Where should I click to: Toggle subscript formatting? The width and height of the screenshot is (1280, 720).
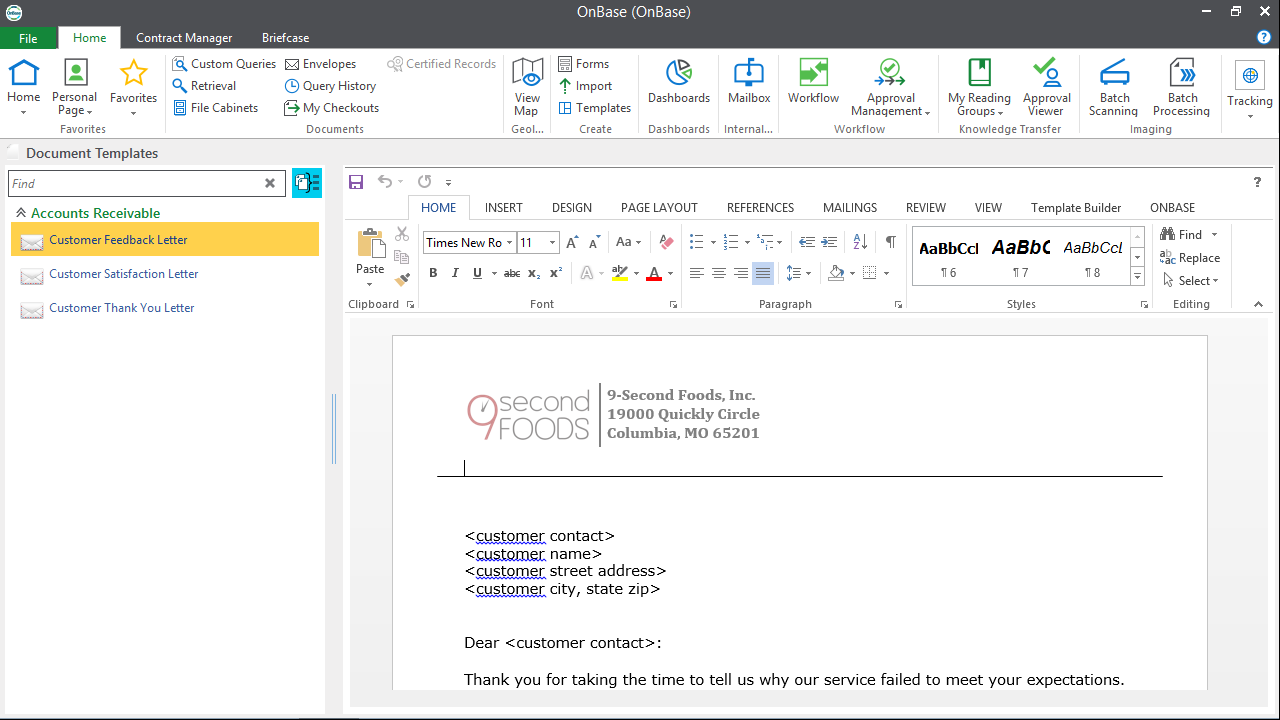(x=534, y=273)
